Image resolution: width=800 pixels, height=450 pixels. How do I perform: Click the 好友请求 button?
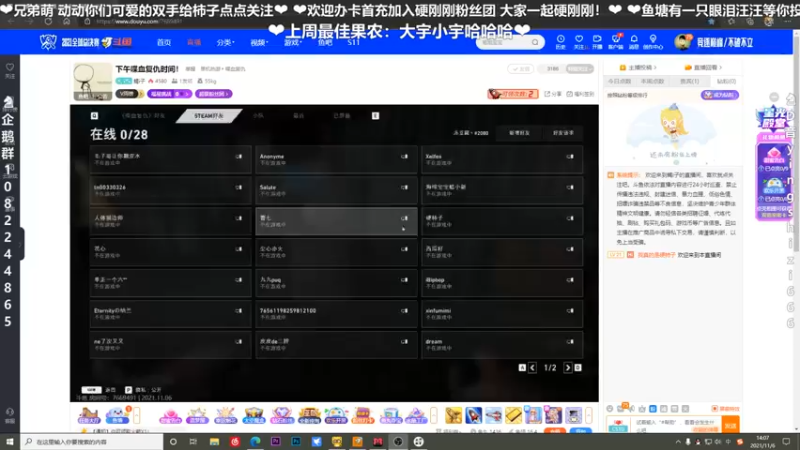tap(563, 133)
